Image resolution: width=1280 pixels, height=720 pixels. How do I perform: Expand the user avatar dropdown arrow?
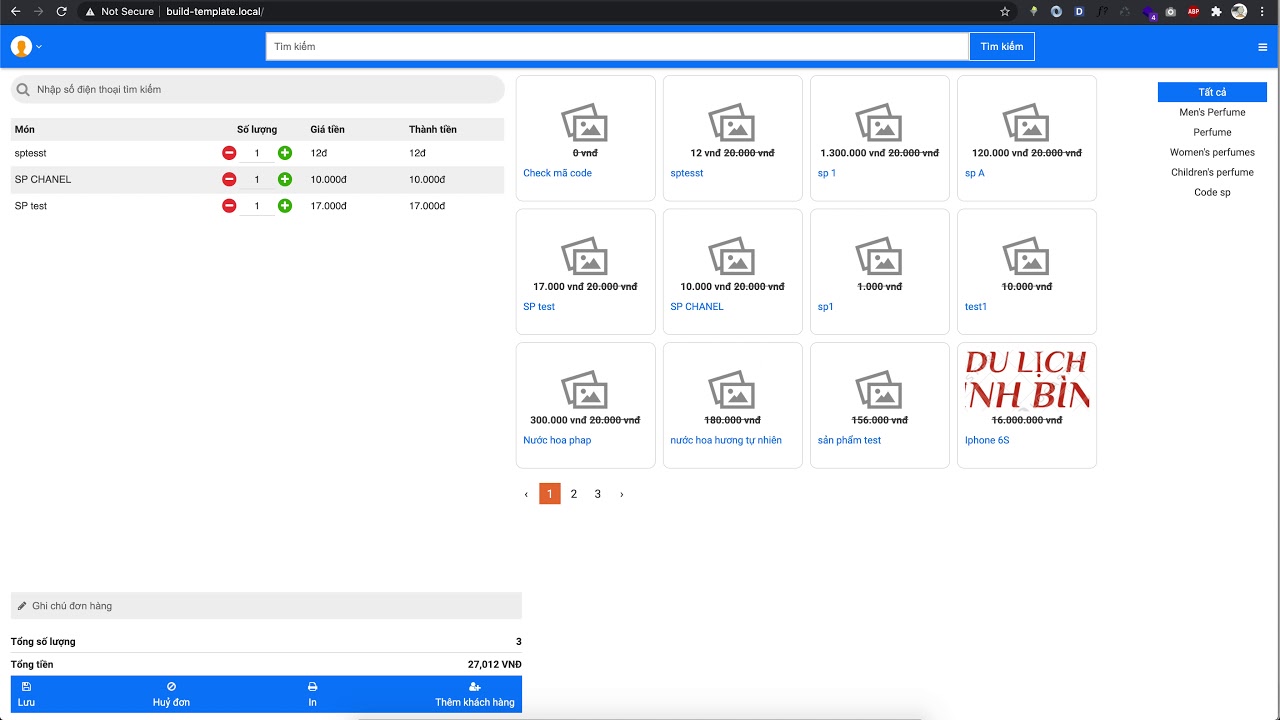point(39,47)
